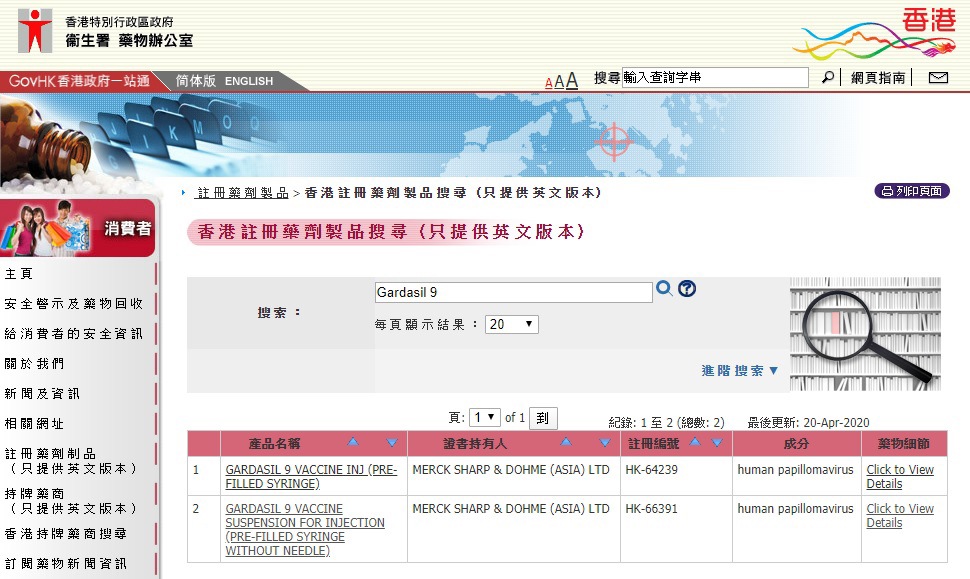Click the Hong Kong government emblem logo
The width and height of the screenshot is (970, 579).
pos(35,31)
